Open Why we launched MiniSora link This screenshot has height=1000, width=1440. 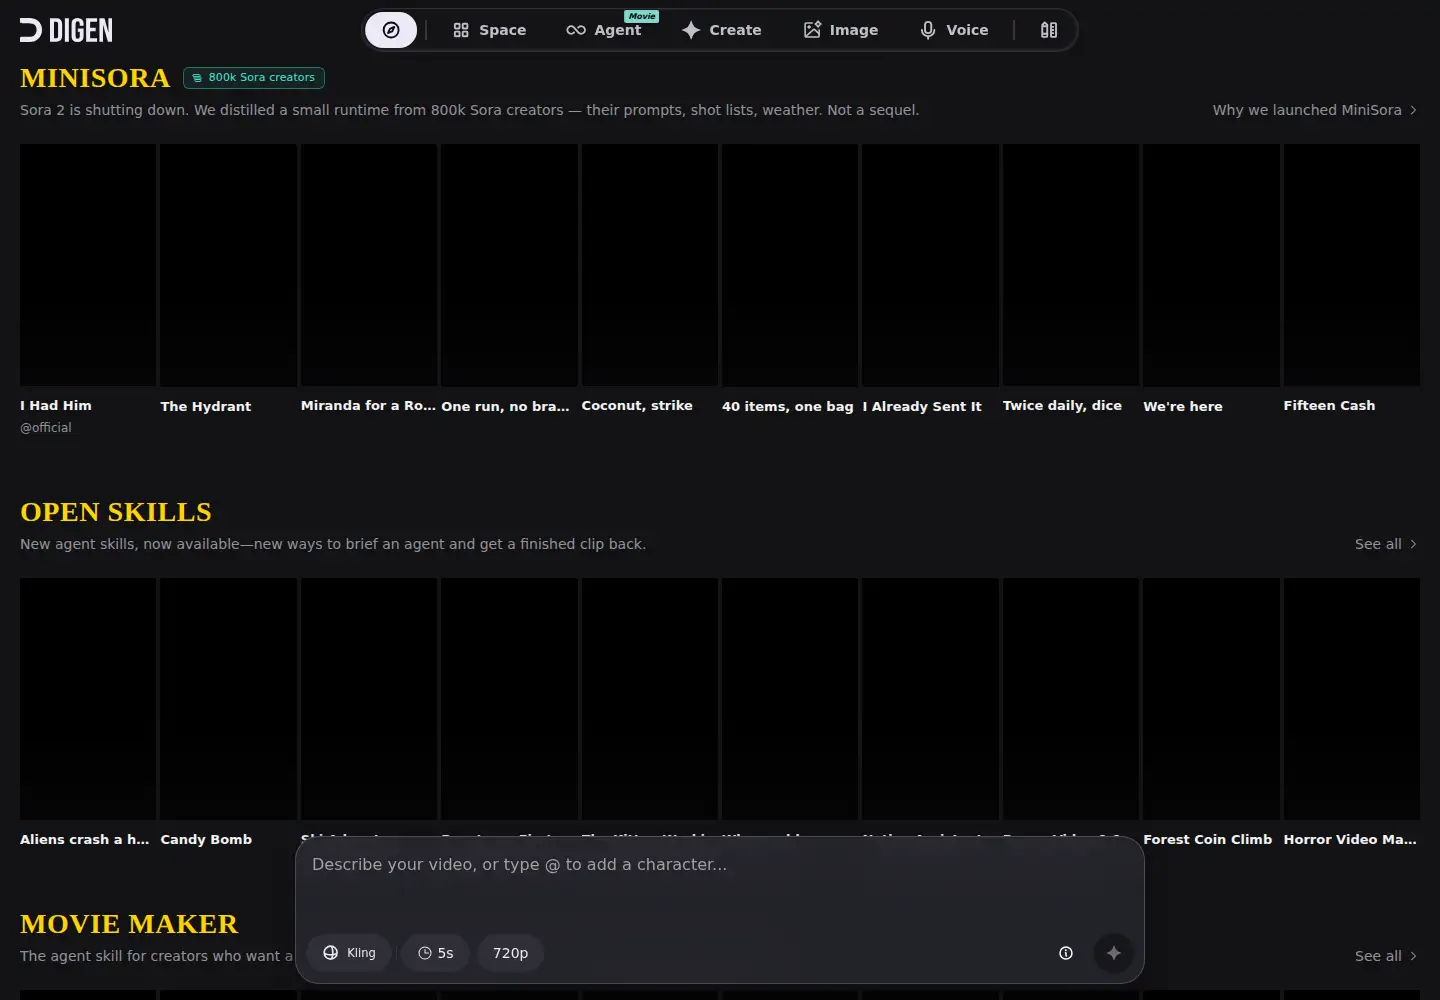[1314, 110]
